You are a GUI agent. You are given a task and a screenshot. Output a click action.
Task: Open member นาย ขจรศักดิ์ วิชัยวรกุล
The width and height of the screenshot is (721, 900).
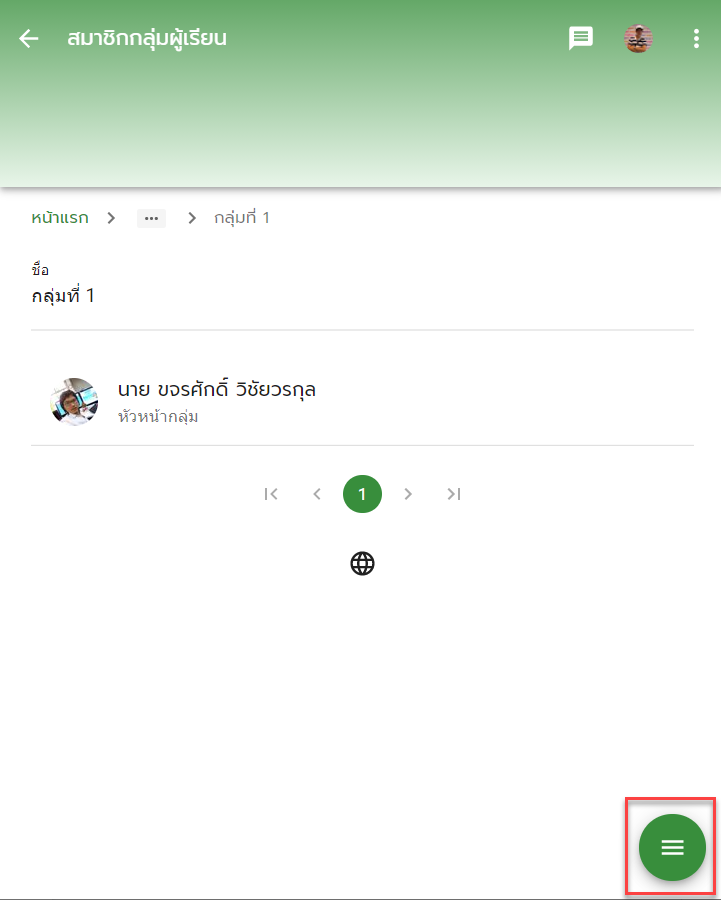coord(216,390)
